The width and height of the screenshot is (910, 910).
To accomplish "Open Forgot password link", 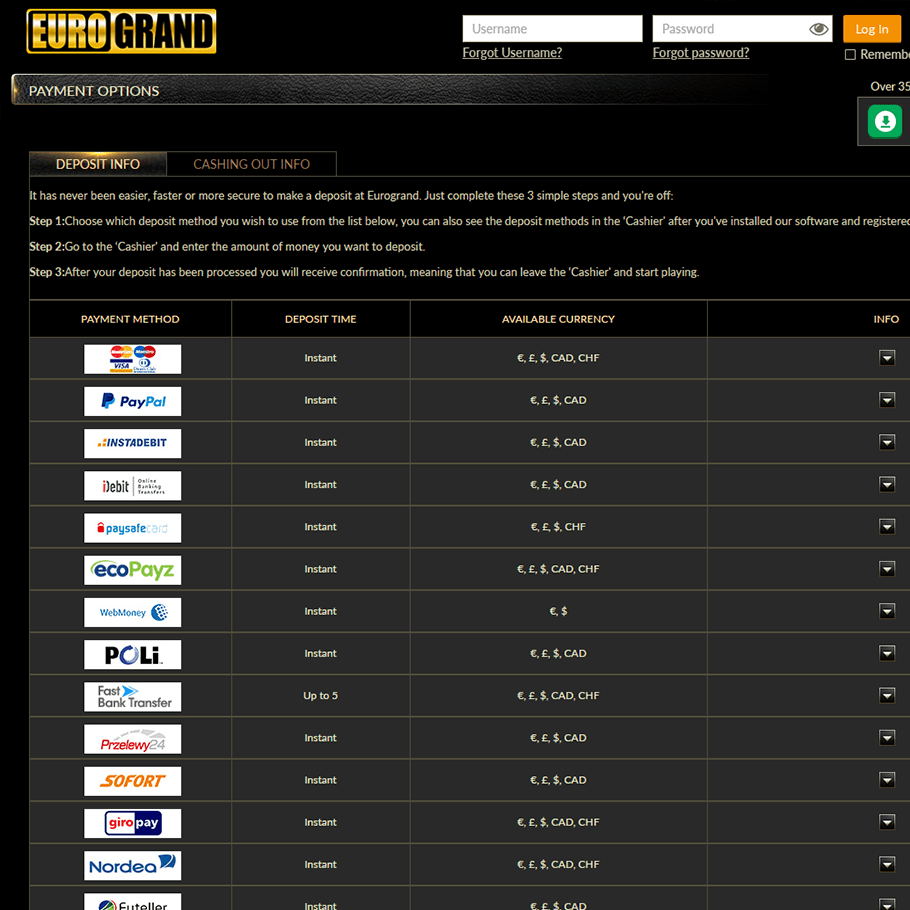I will (x=700, y=53).
